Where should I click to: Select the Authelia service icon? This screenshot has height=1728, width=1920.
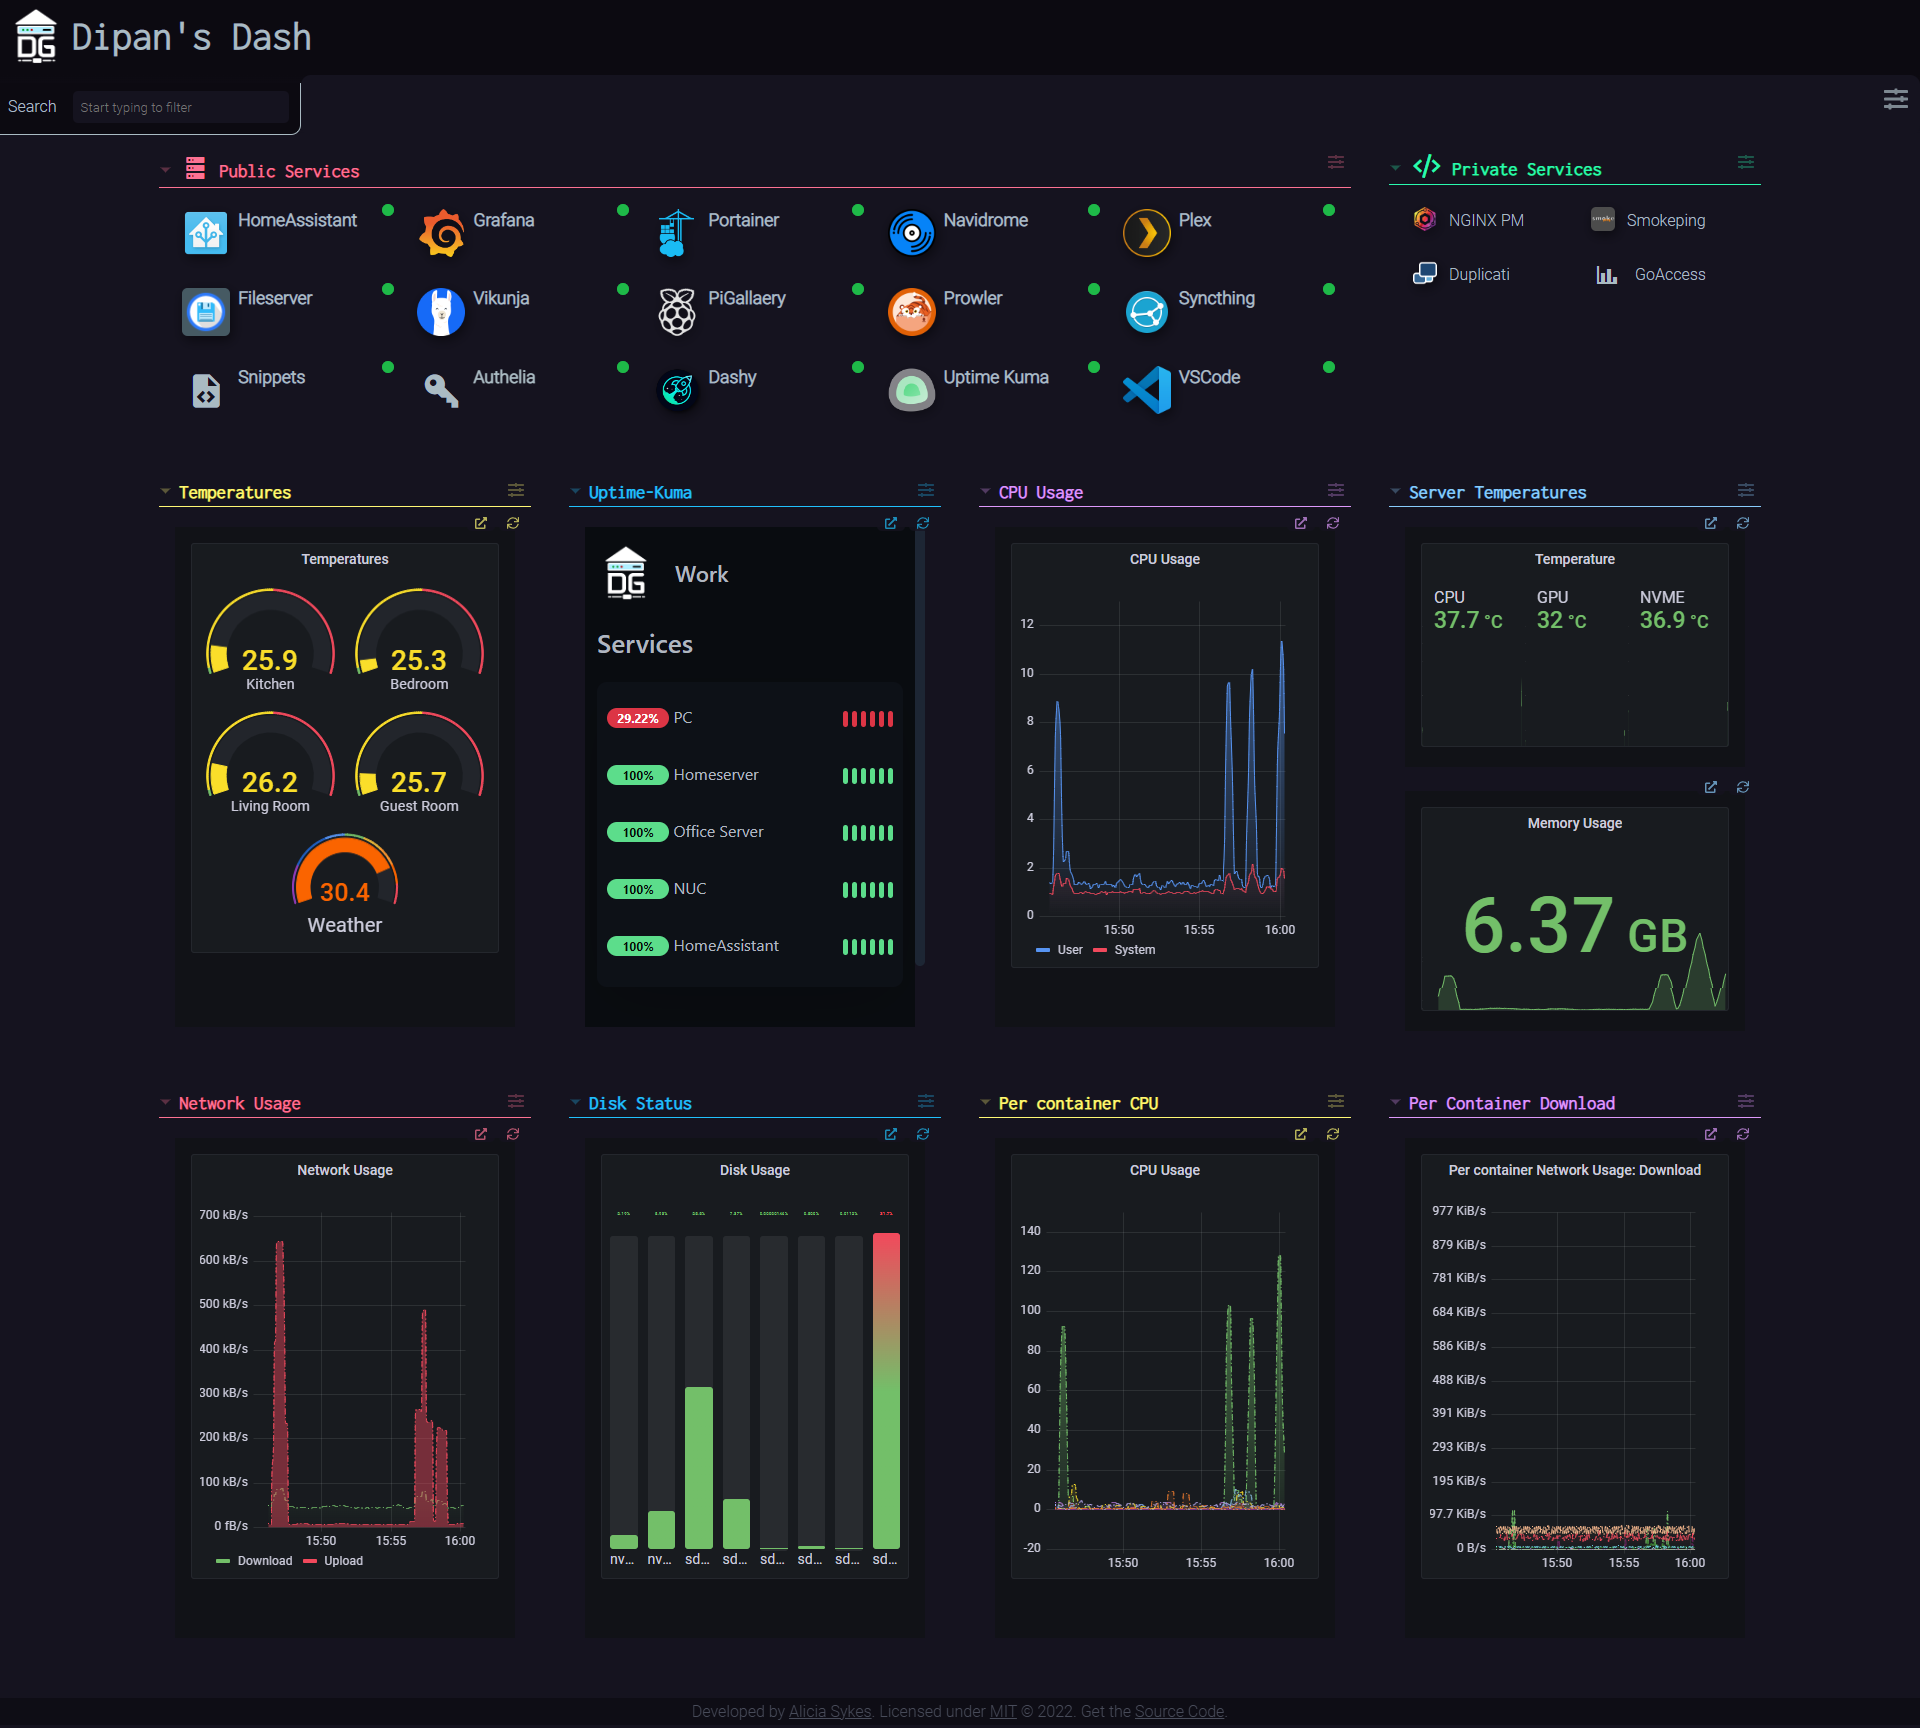tap(440, 390)
